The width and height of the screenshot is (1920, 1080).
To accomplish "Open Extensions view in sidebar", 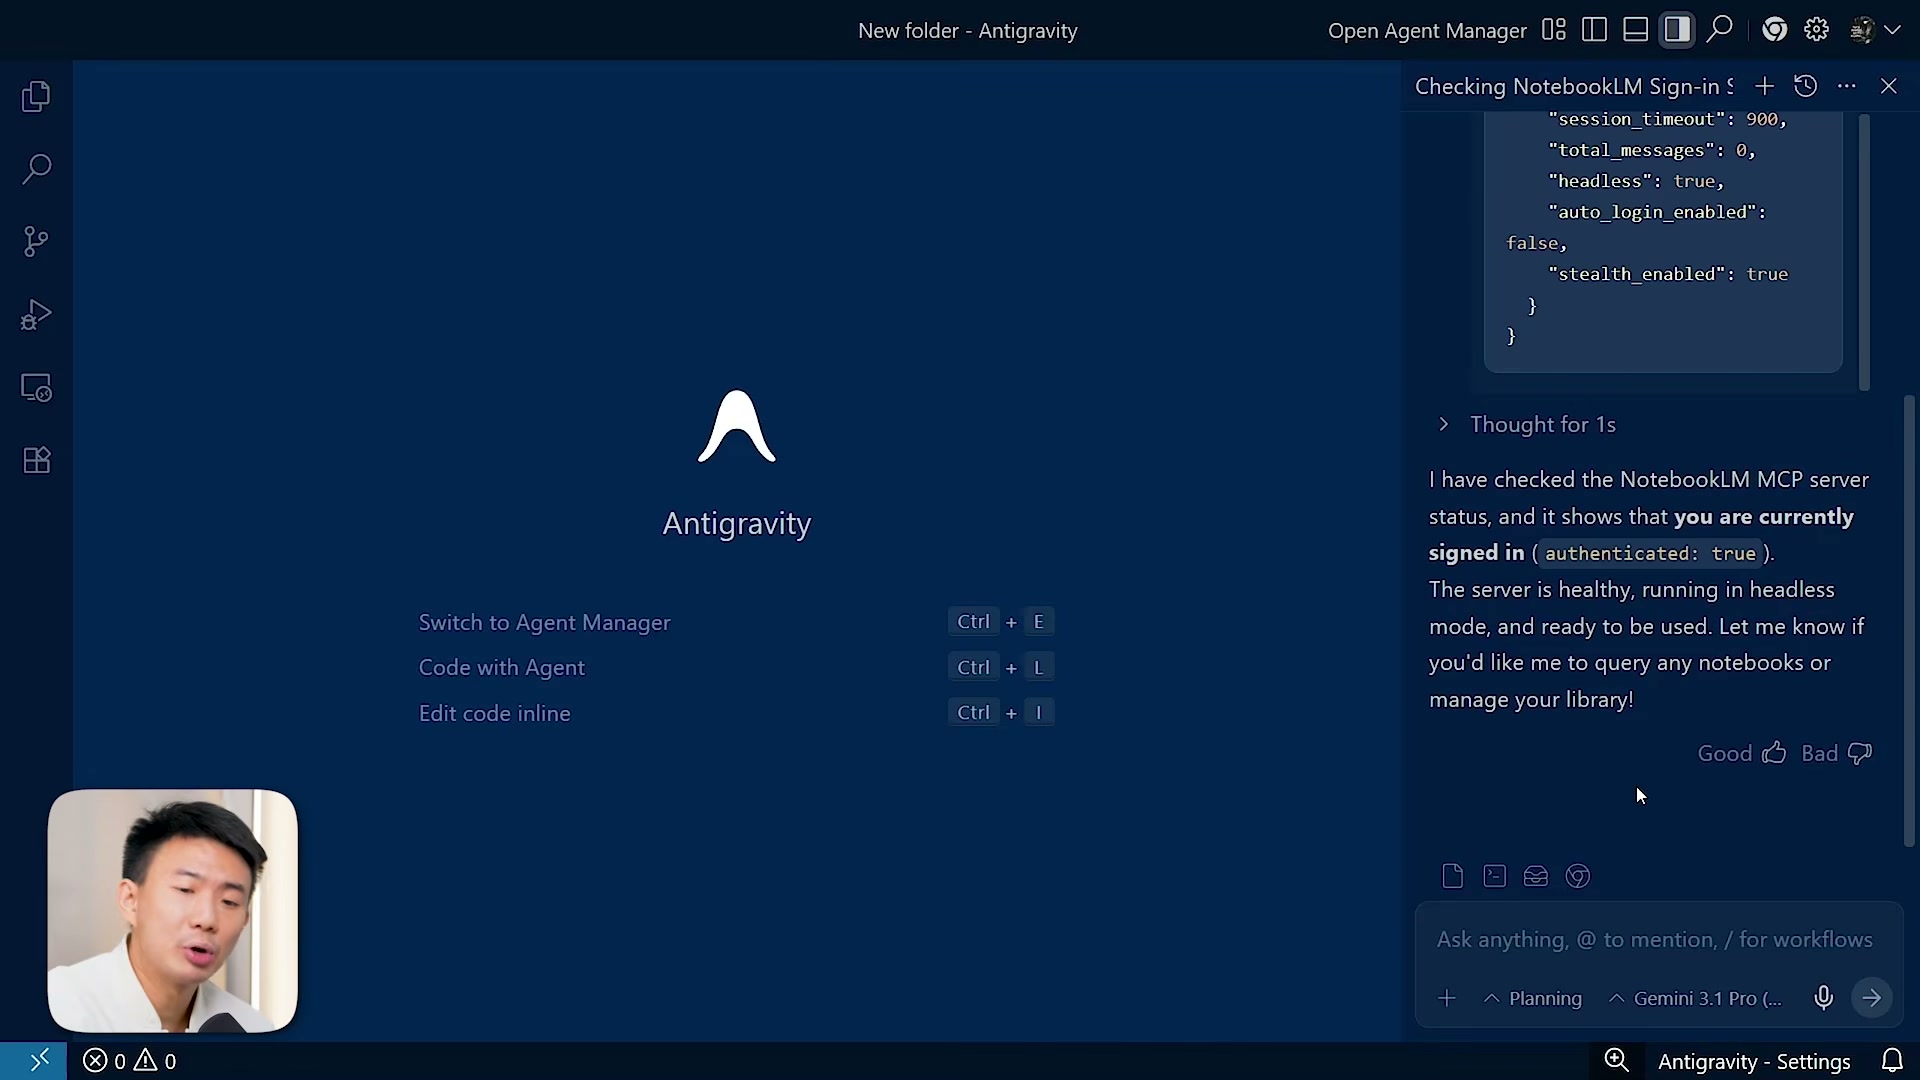I will click(36, 460).
